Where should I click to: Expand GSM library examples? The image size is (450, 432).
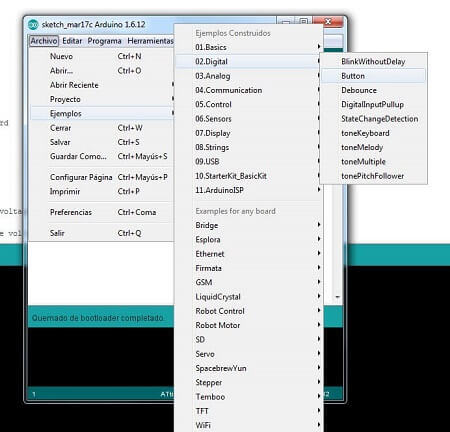tap(249, 283)
